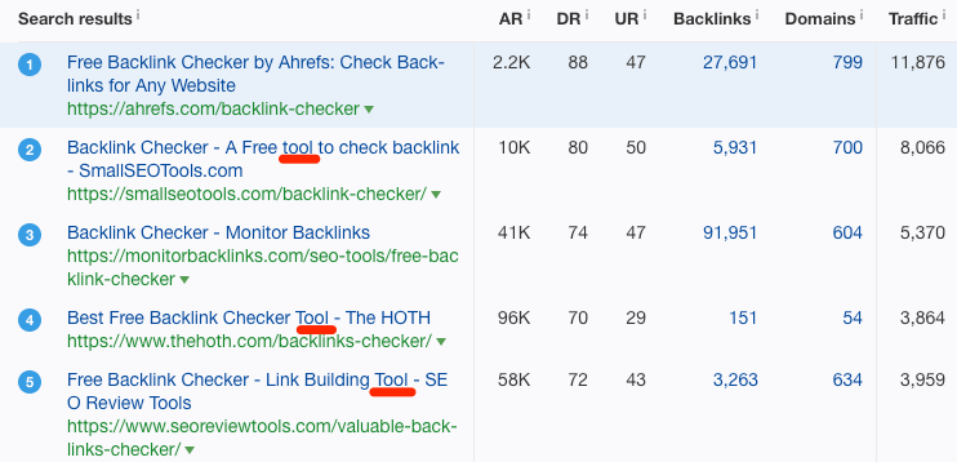957x462 pixels.
Task: Click the AR column info icon
Action: (x=528, y=15)
